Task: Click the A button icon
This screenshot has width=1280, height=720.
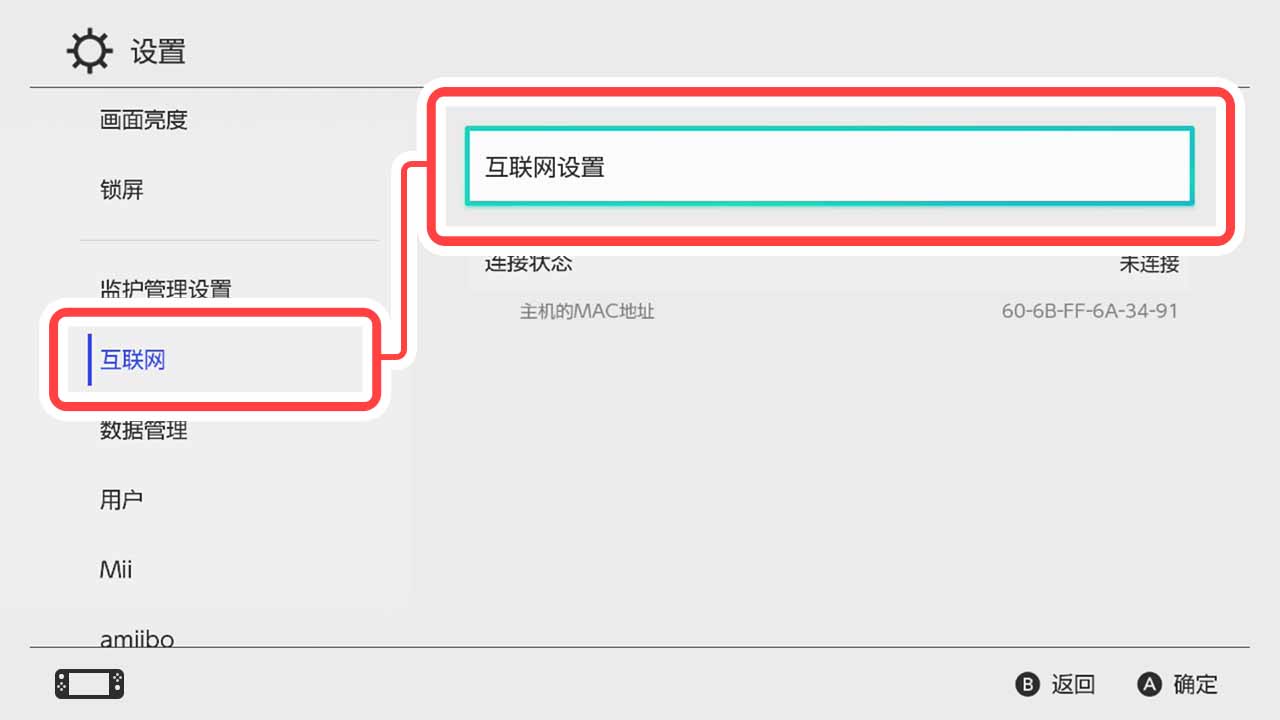Action: click(1150, 684)
